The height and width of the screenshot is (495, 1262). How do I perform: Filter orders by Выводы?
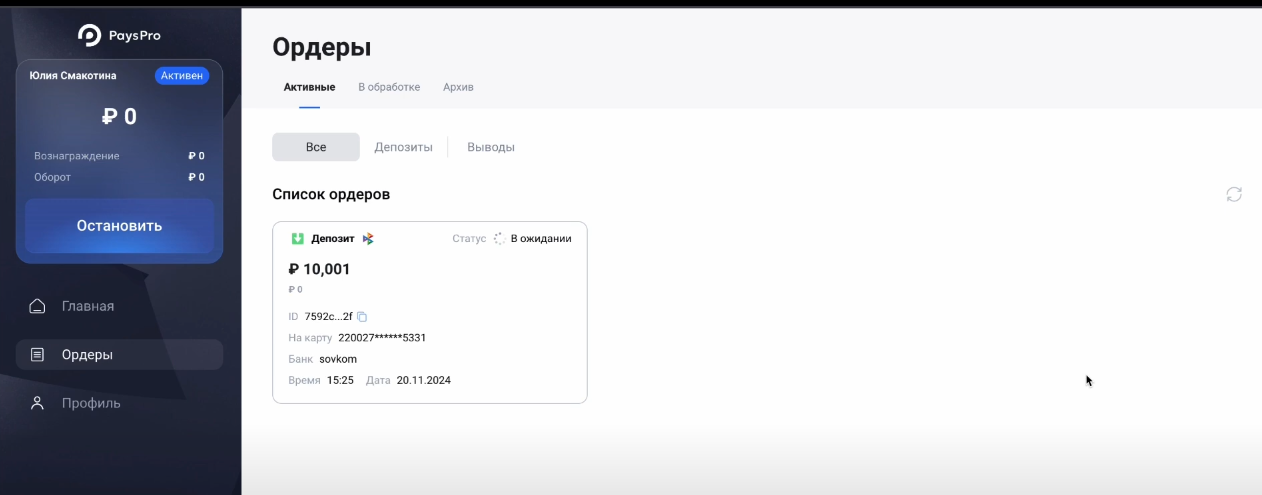(x=491, y=147)
